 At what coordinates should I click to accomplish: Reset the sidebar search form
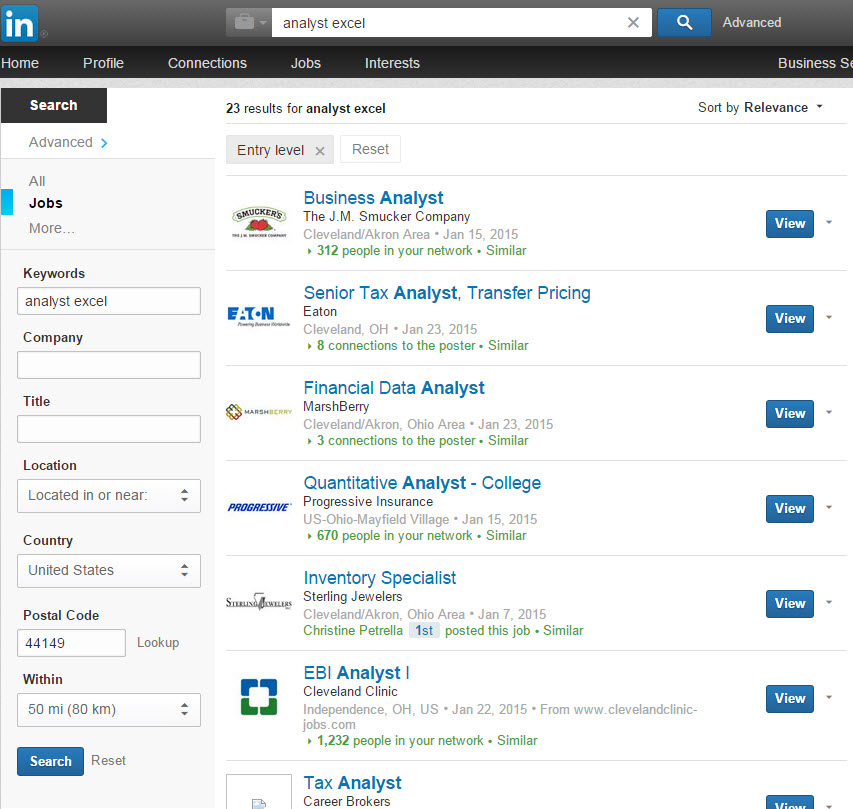coord(108,761)
